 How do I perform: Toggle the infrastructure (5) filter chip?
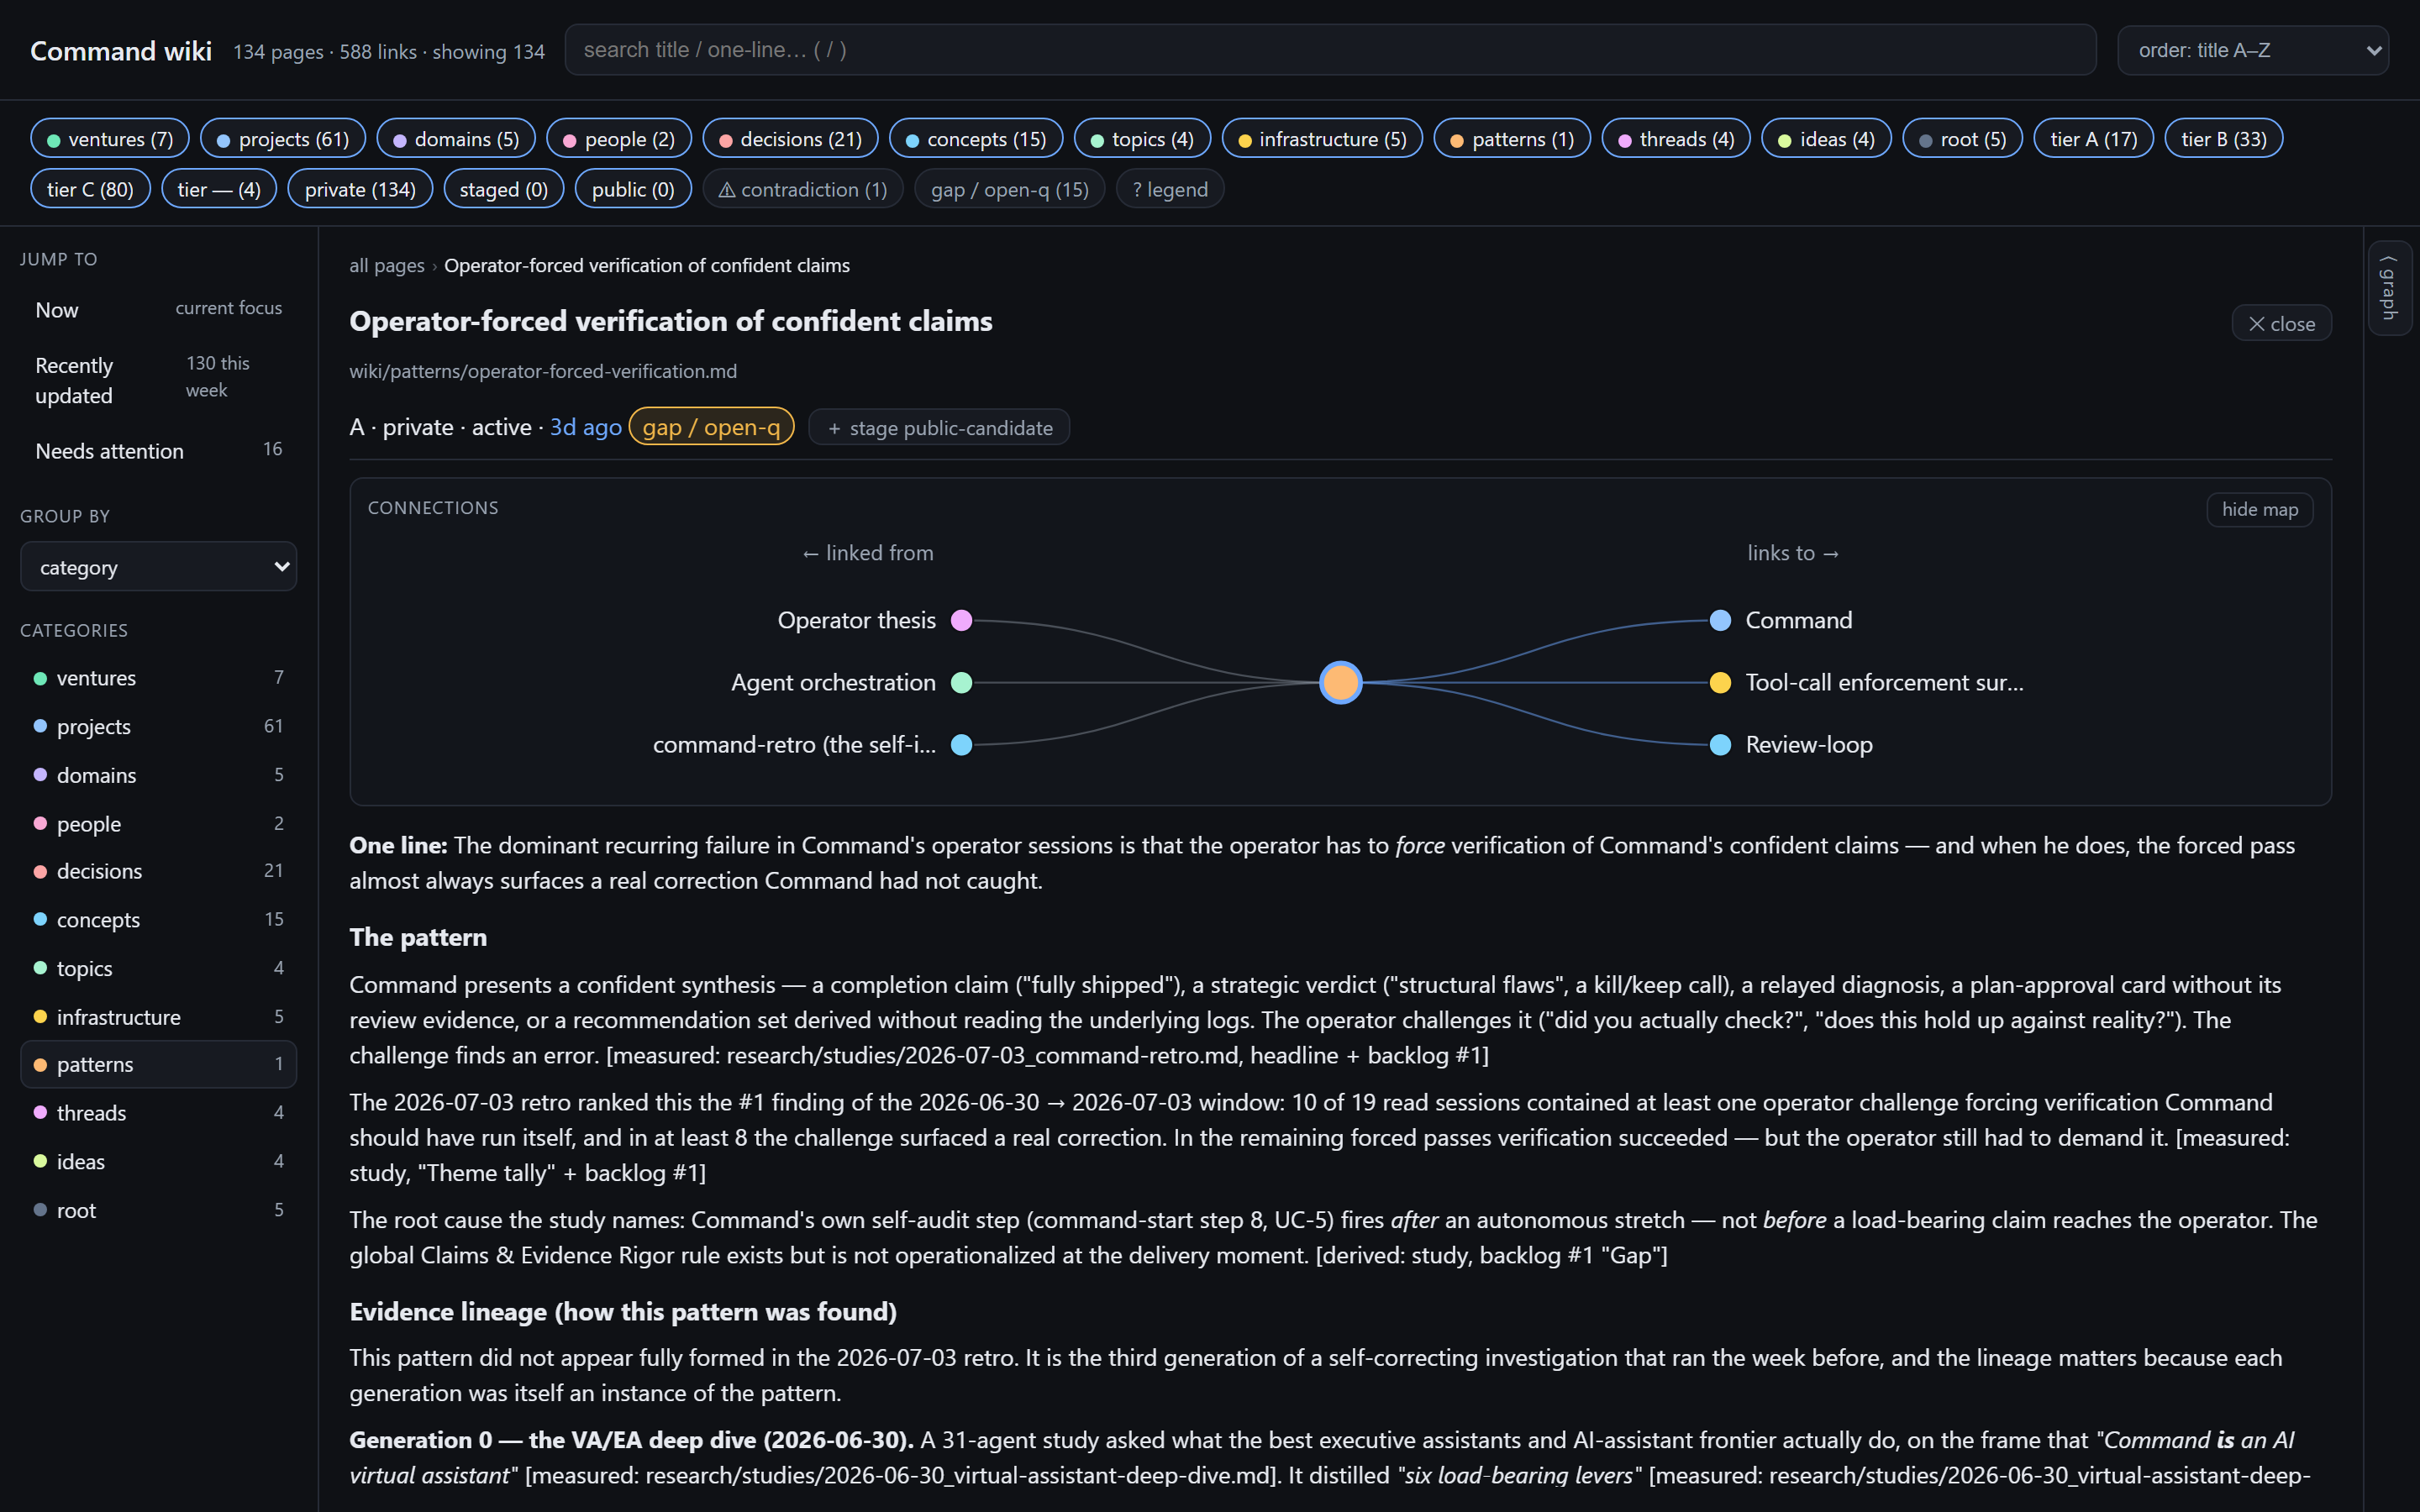1322,139
